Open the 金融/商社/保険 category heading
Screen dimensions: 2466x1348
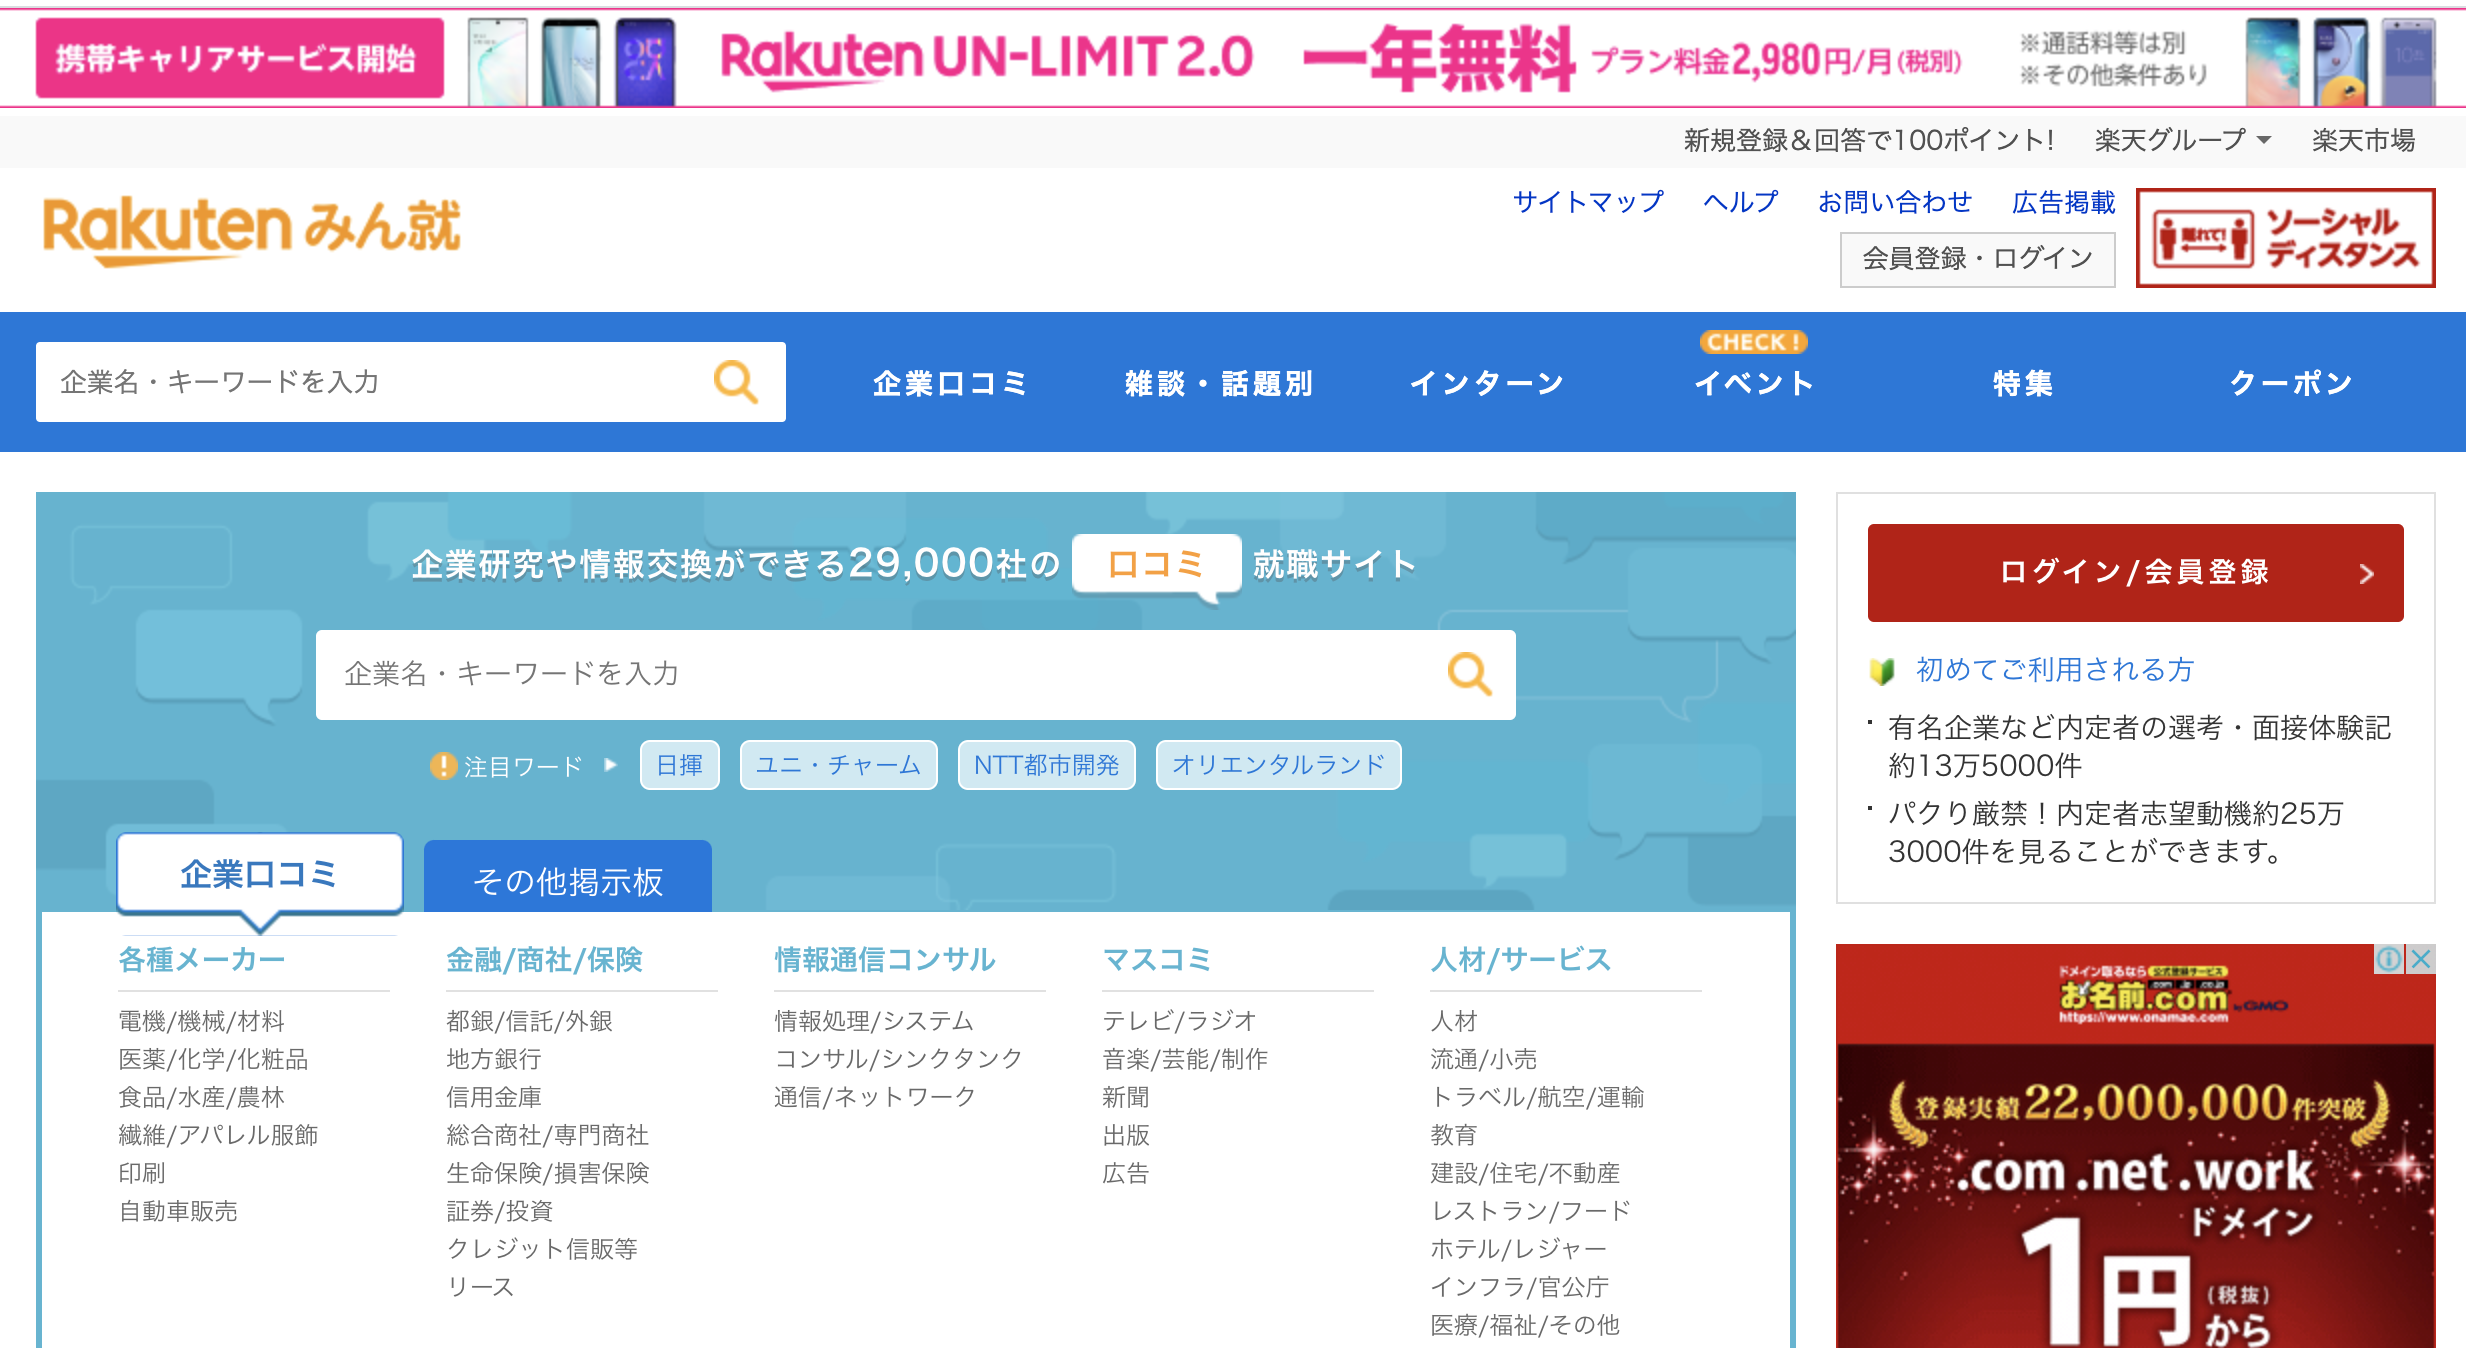coord(545,960)
